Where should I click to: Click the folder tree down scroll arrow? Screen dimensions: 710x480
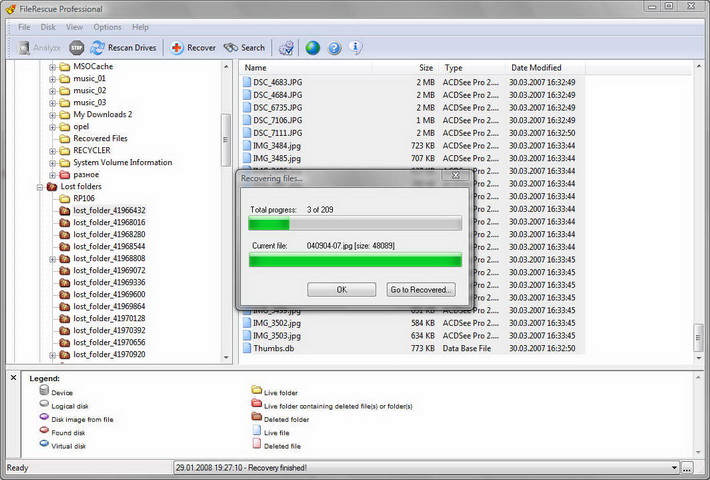(x=226, y=357)
